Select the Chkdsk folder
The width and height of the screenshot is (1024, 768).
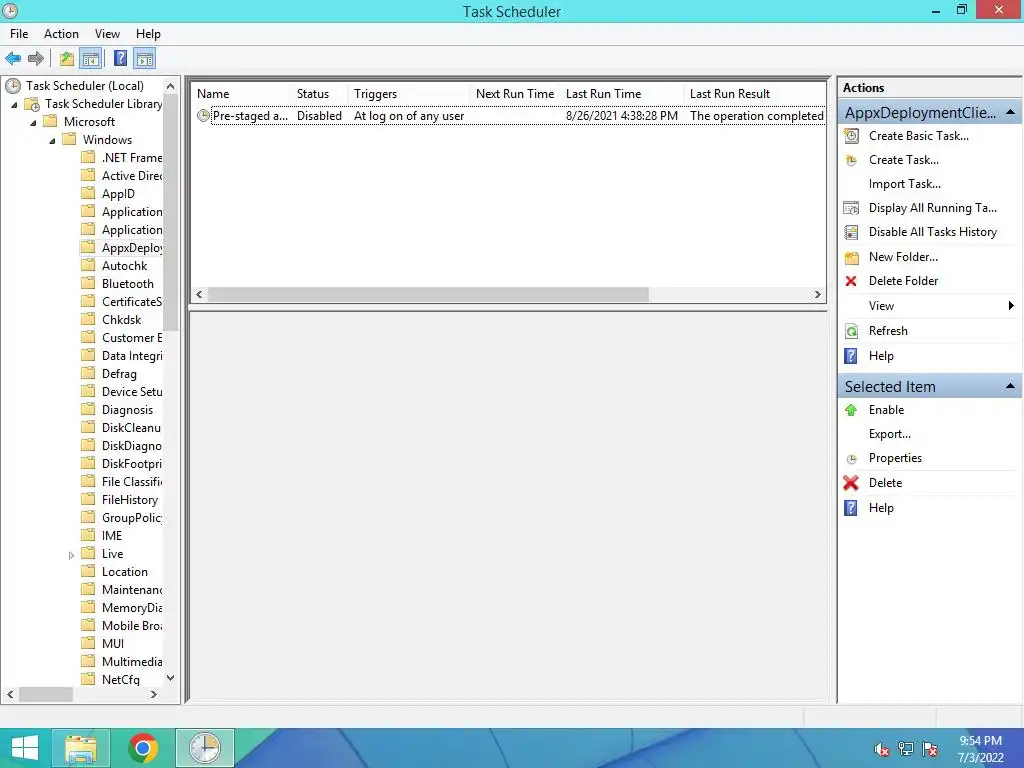[x=121, y=320]
